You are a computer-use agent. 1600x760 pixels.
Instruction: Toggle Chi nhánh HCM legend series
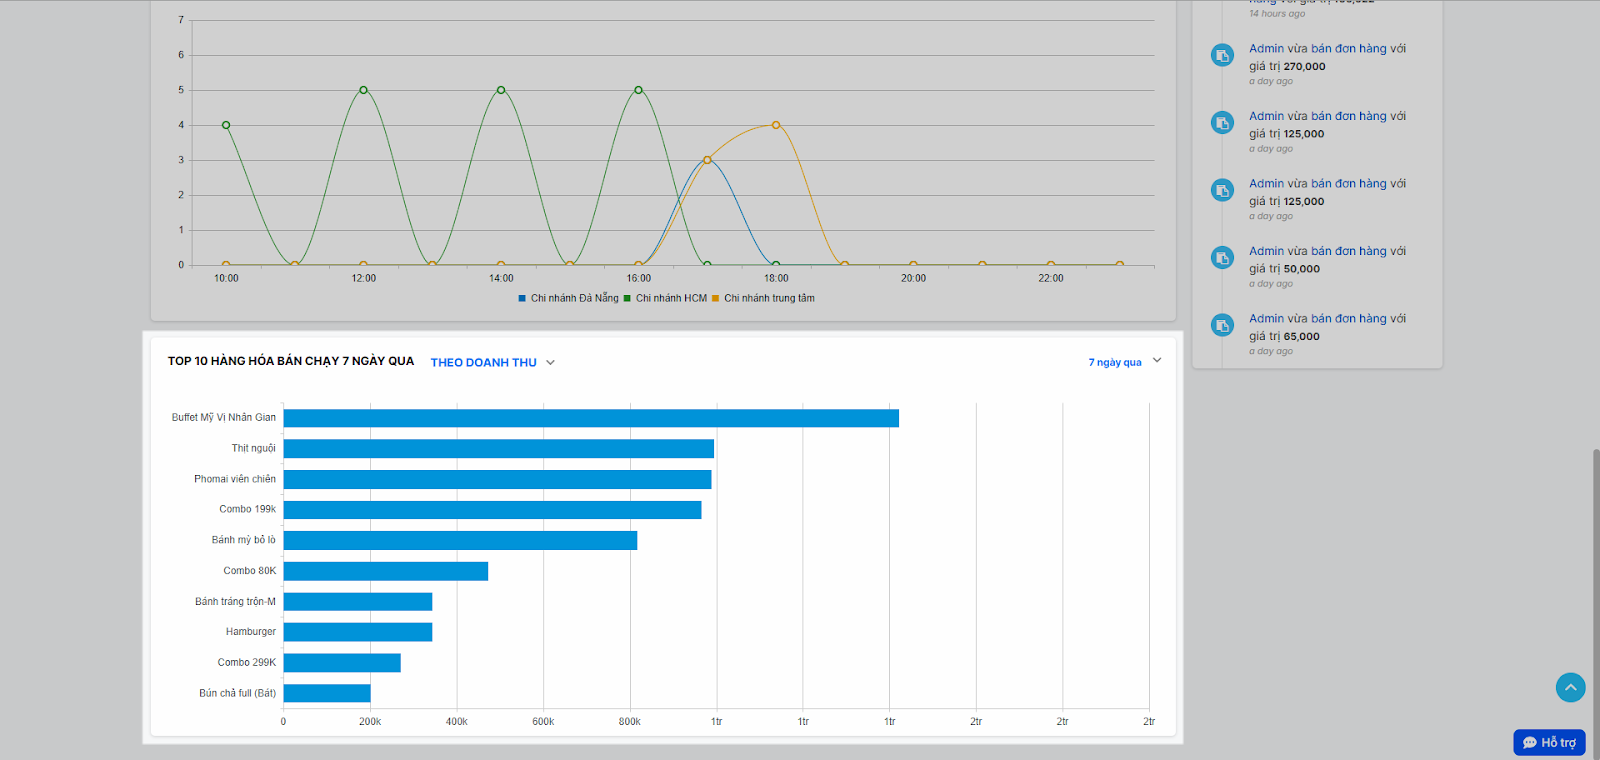665,298
